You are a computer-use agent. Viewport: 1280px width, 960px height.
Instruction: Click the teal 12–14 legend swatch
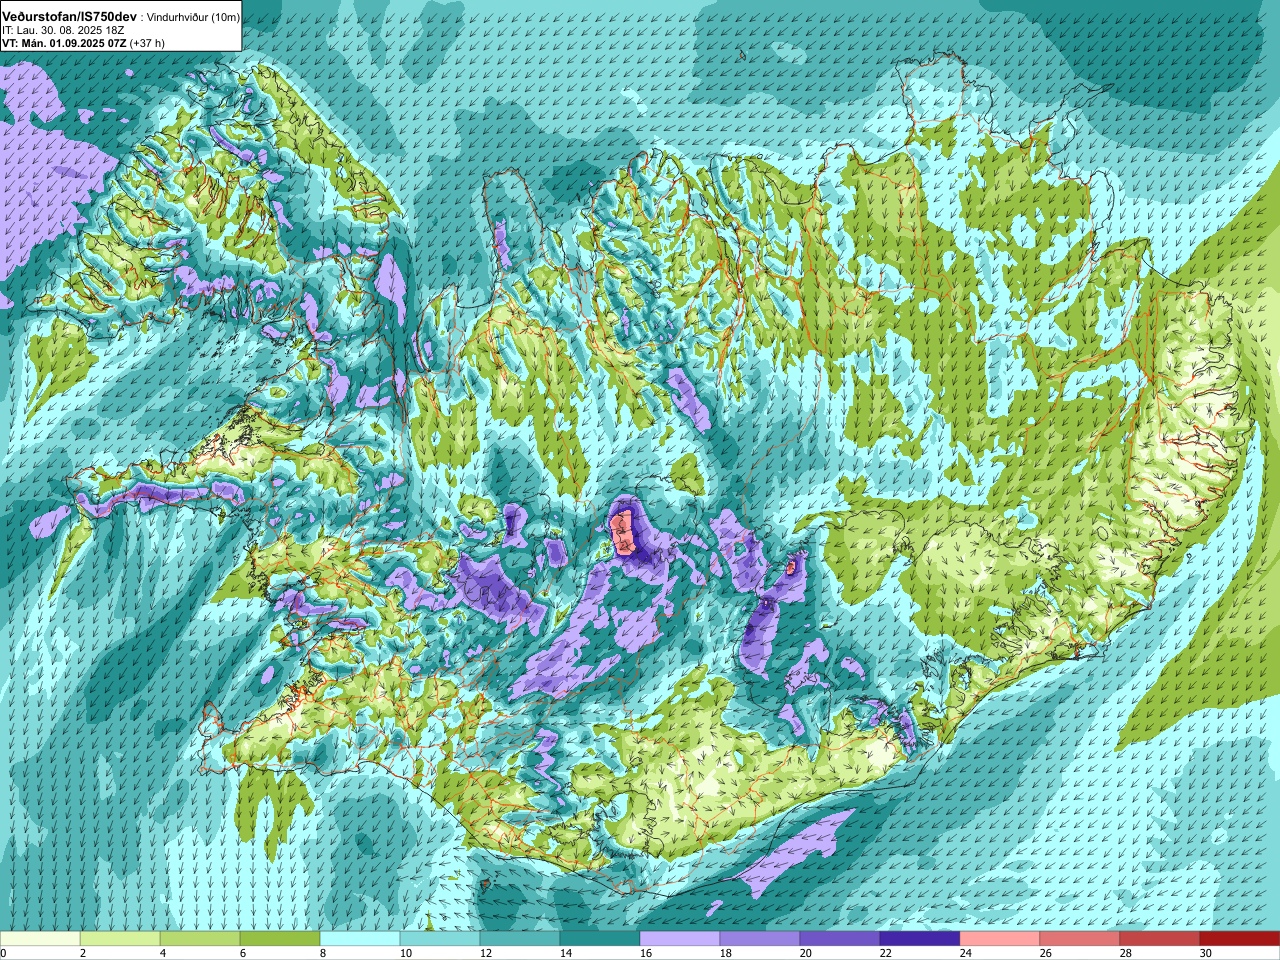[x=520, y=939]
